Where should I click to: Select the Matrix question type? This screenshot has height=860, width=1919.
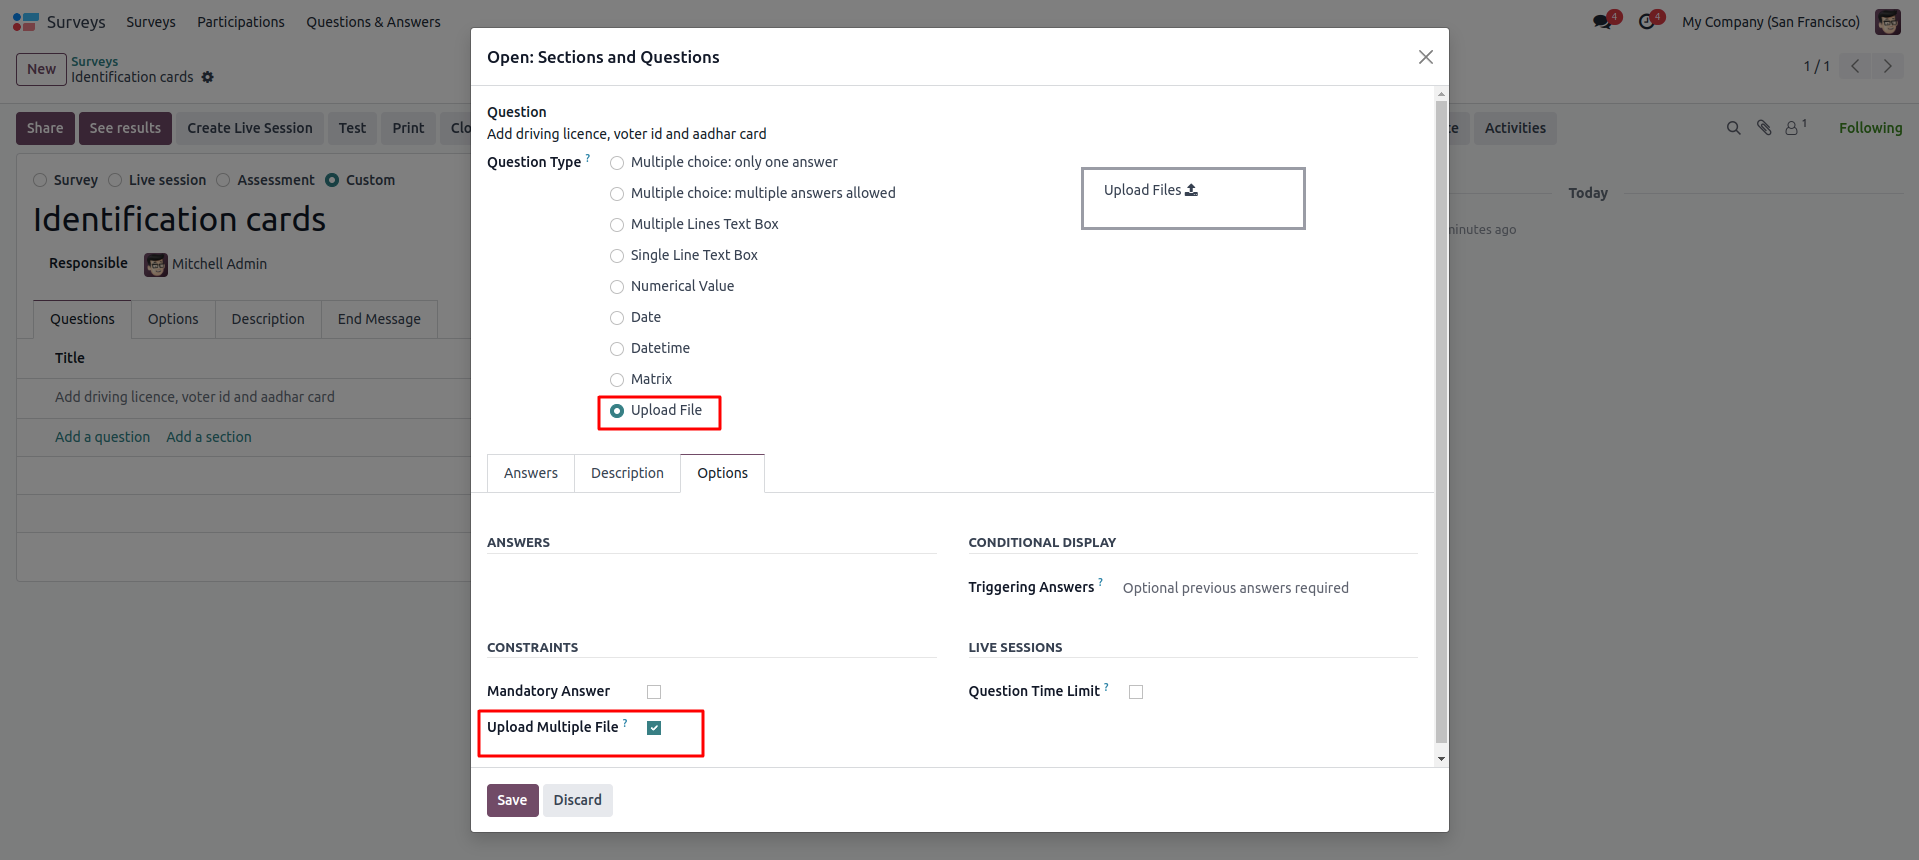pos(617,380)
